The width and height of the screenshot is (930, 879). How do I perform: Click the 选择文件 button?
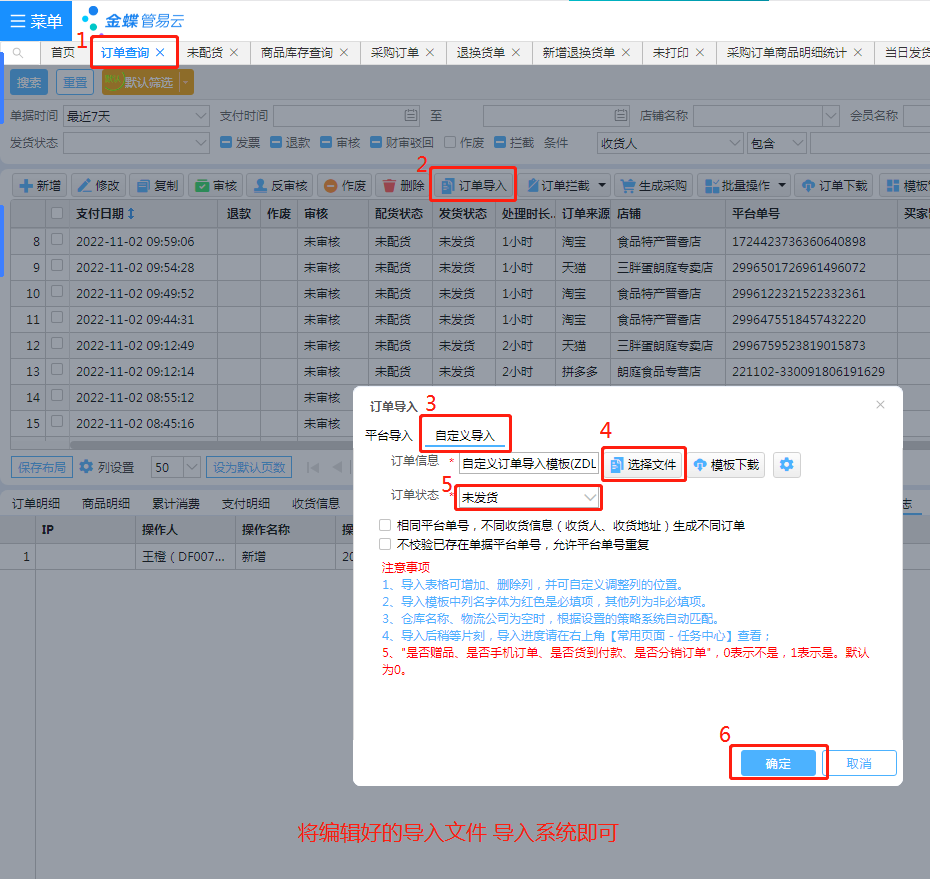point(643,464)
